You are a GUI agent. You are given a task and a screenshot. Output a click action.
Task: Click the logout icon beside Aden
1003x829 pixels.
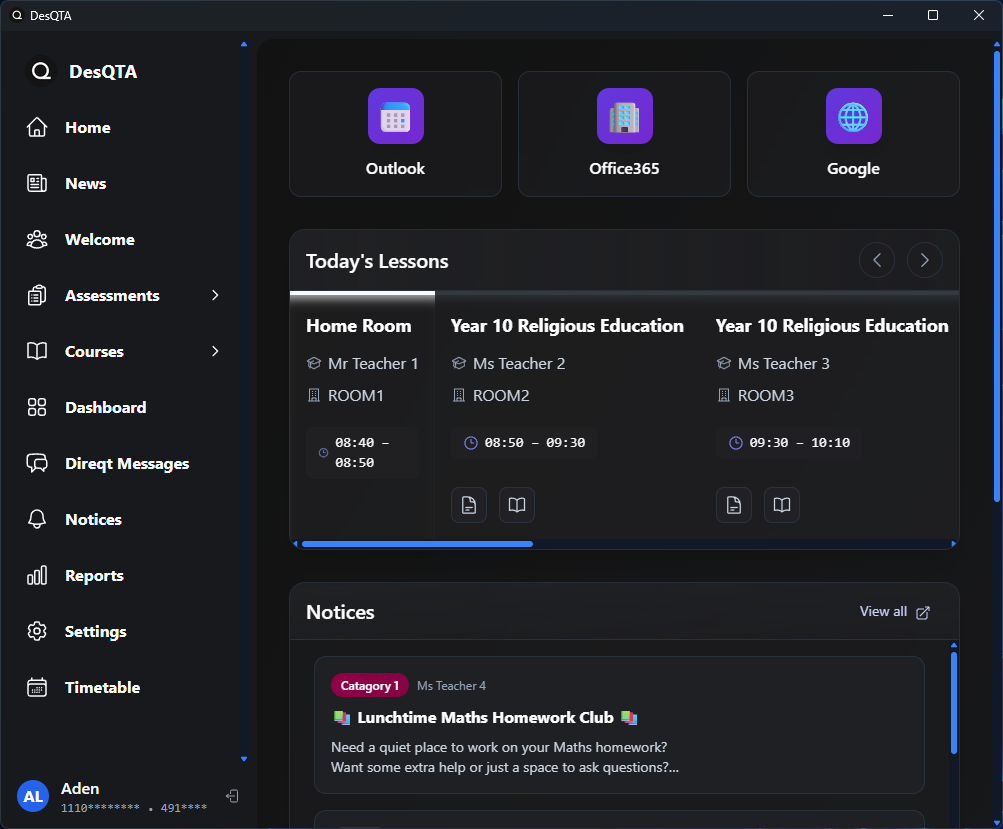coord(232,796)
